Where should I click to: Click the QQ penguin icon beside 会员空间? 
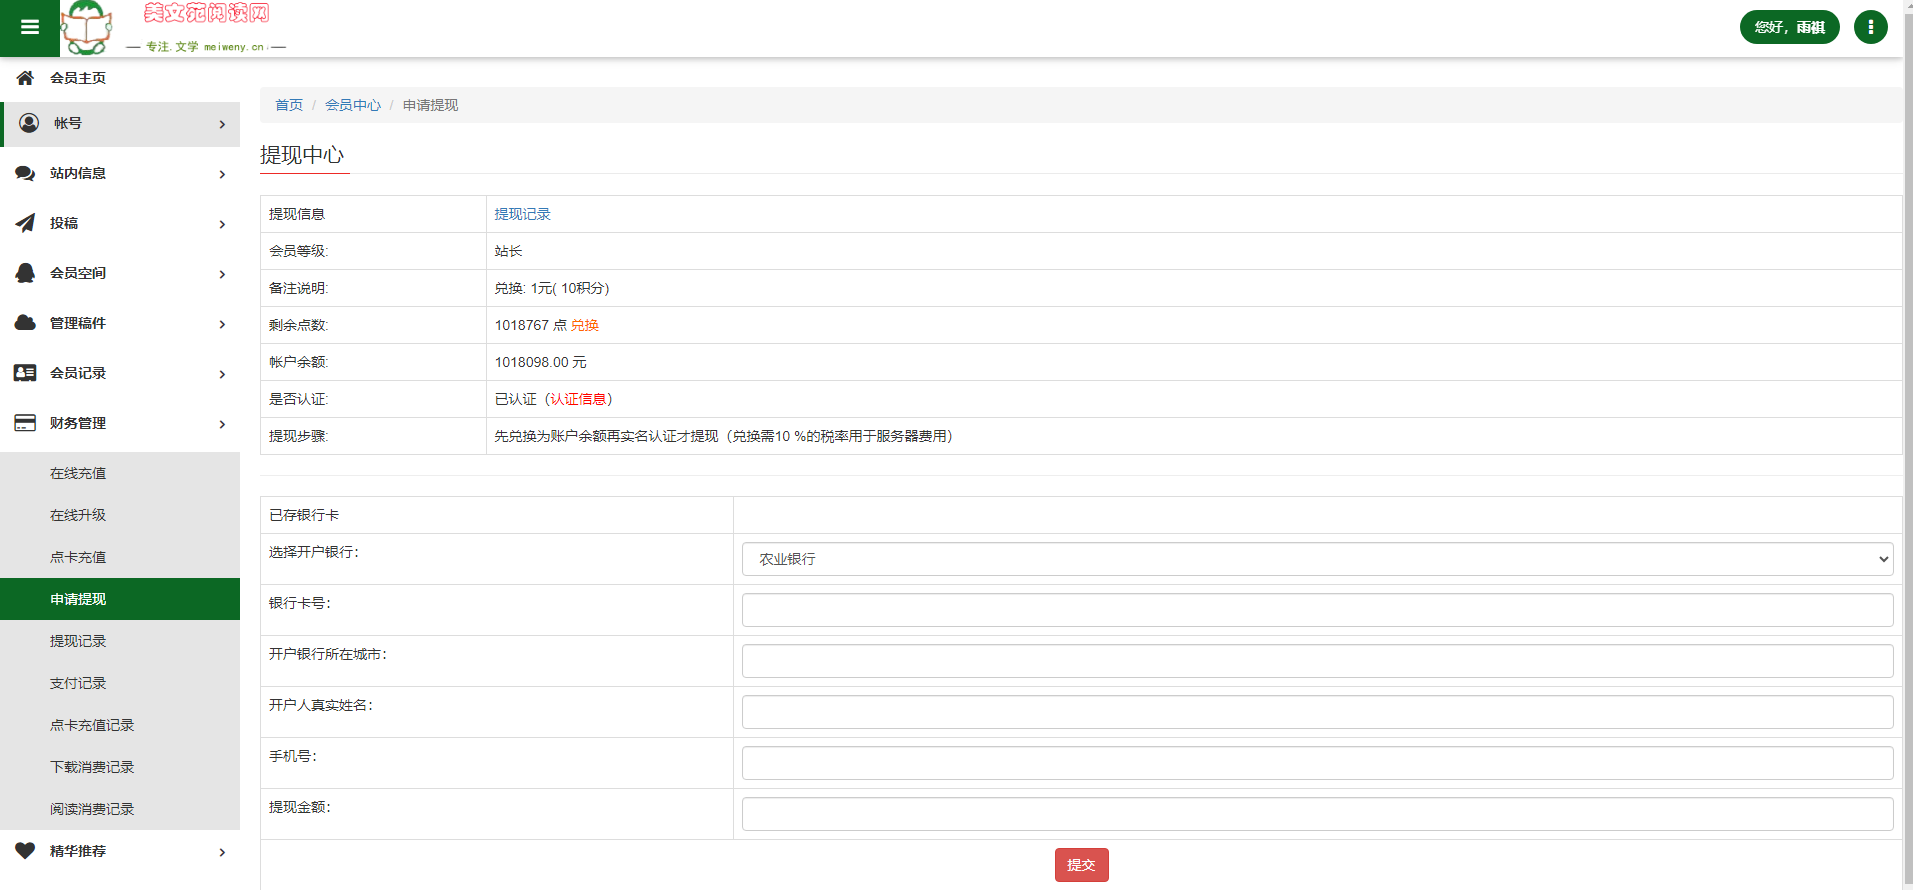[x=25, y=273]
